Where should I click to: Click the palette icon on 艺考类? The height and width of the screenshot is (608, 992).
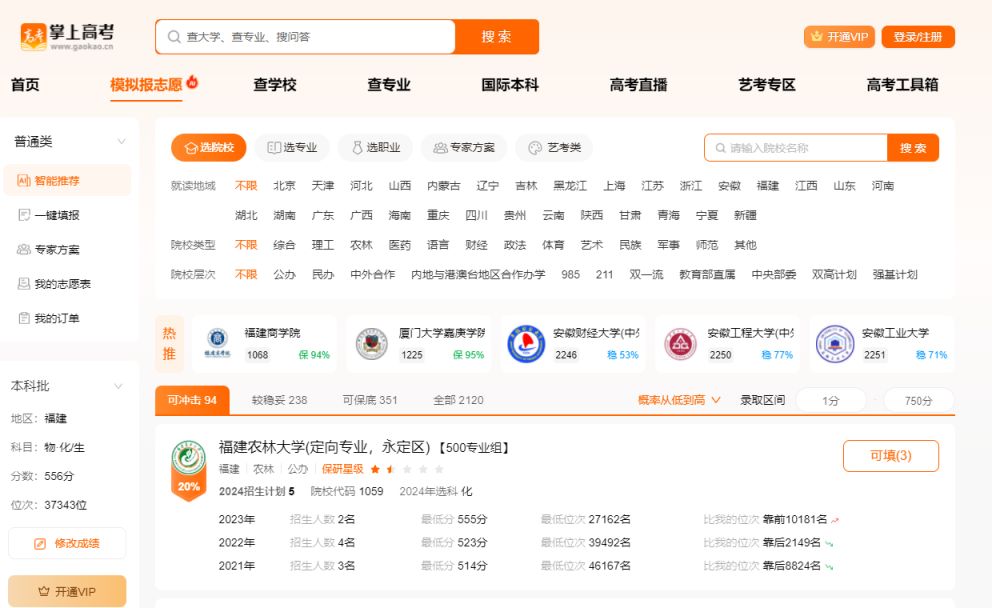(x=535, y=147)
